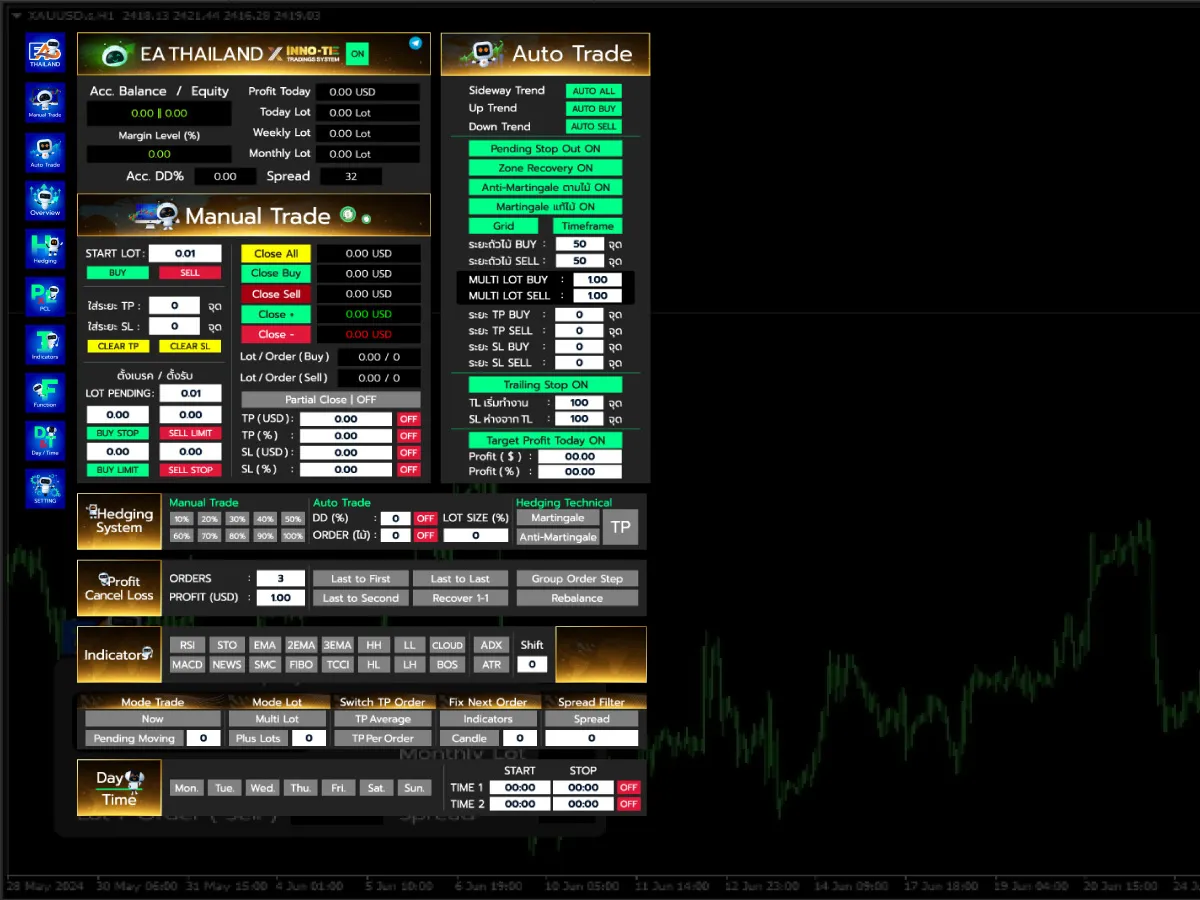Screen dimensions: 1200x900
Task: Open the Function sidebar icon
Action: (x=45, y=393)
